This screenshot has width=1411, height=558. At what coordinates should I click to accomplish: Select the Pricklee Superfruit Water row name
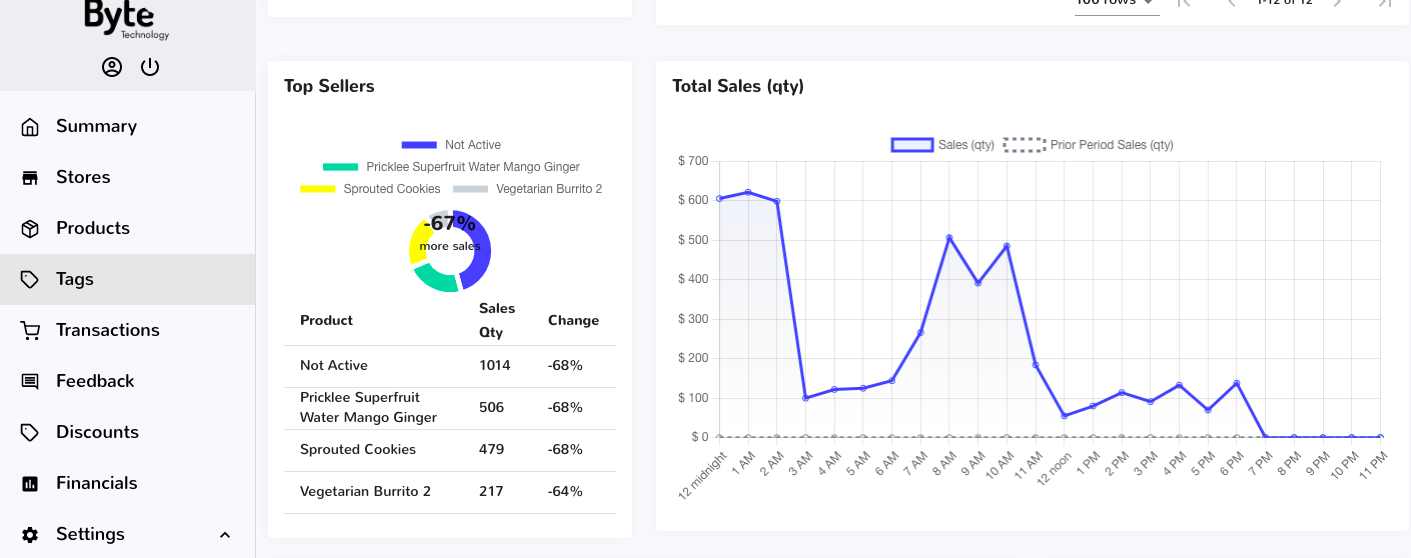tap(368, 407)
